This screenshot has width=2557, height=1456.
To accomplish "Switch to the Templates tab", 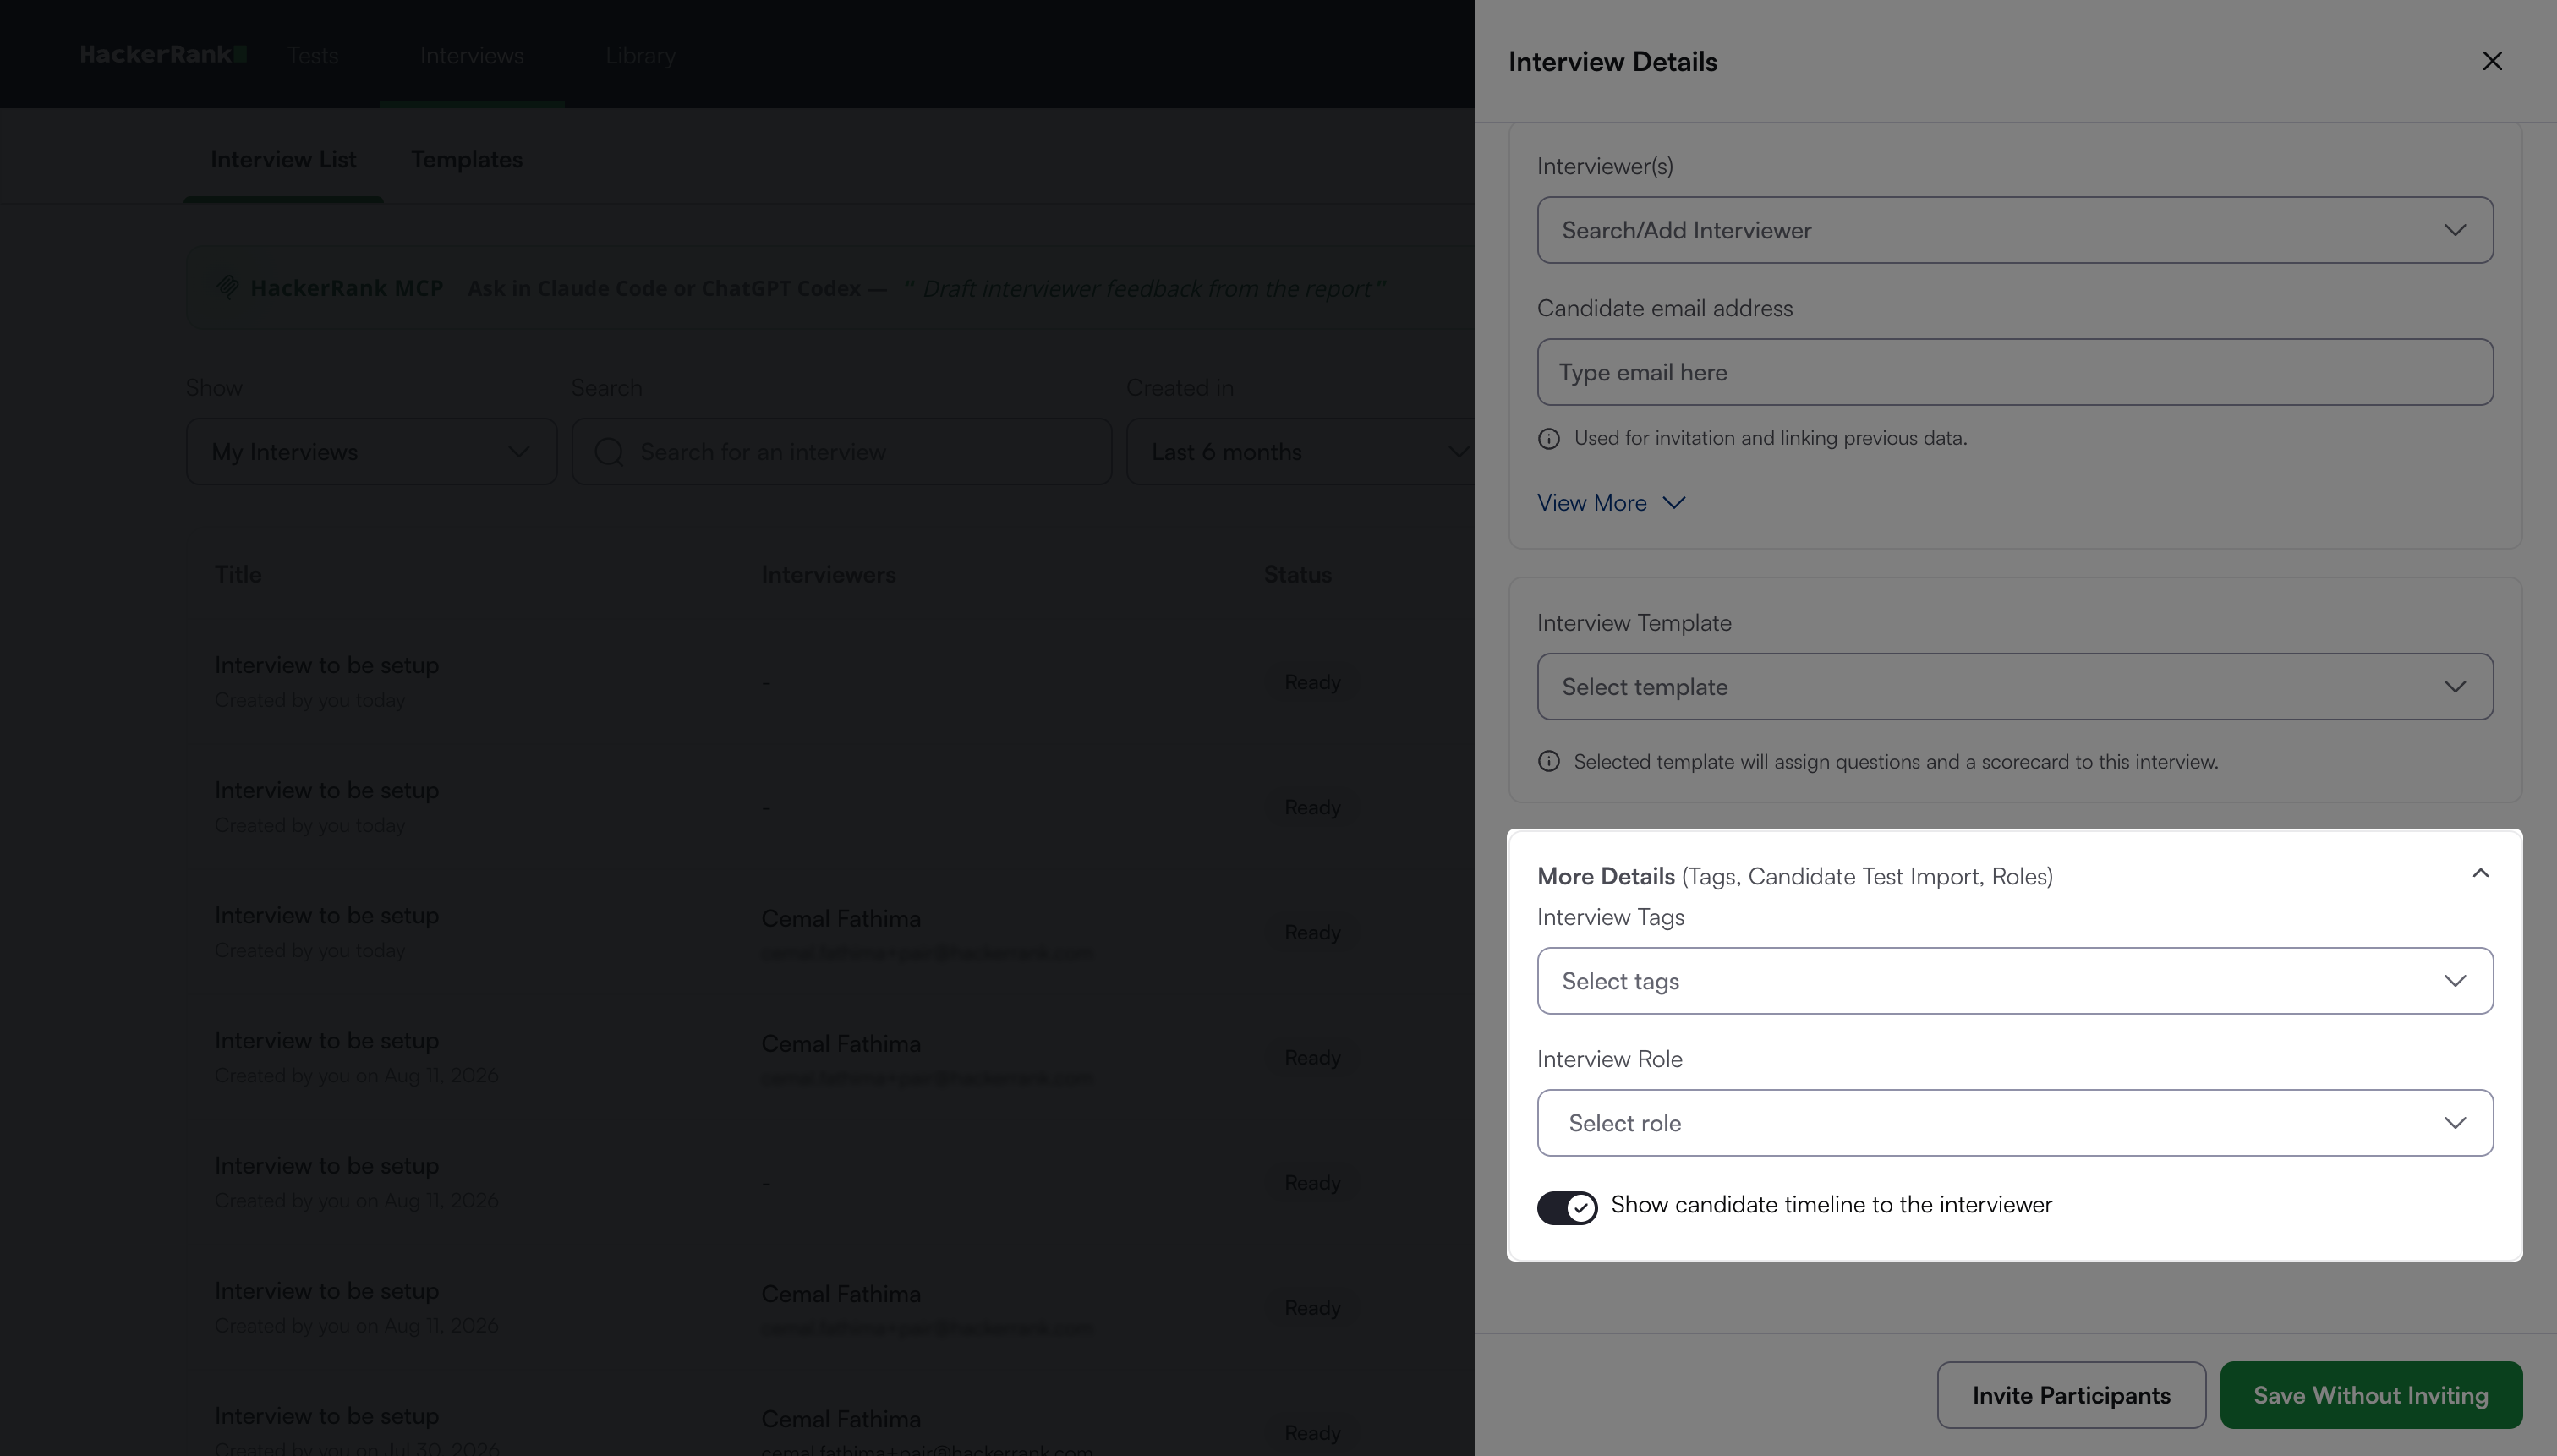I will [467, 160].
